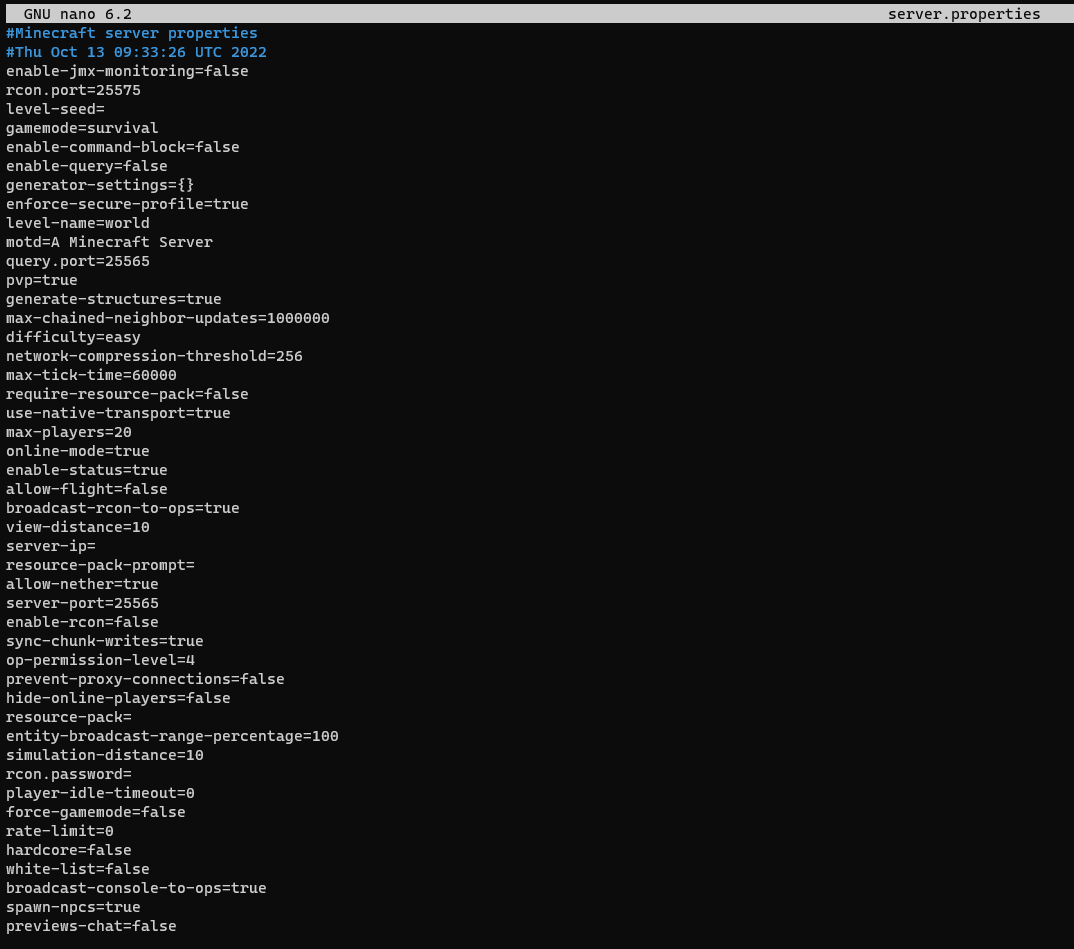Click the online-mode=true line
Image resolution: width=1074 pixels, height=949 pixels.
77,451
